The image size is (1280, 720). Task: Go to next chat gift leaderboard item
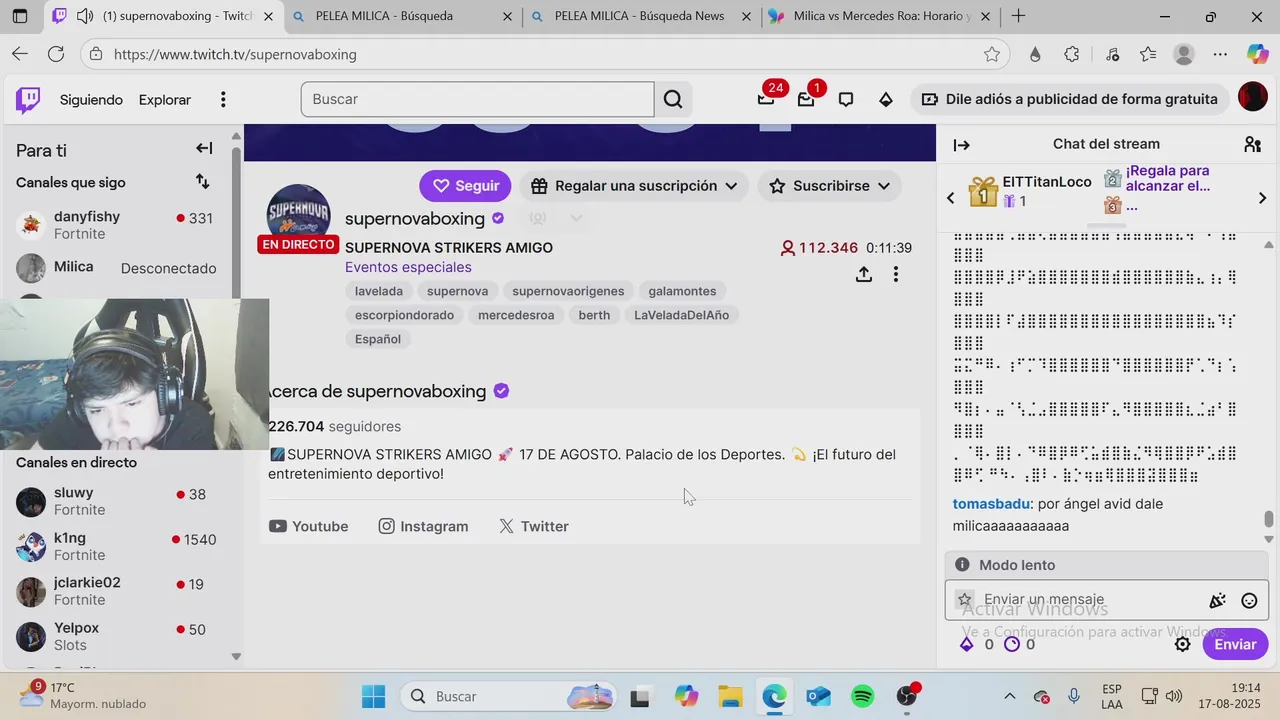pyautogui.click(x=1262, y=198)
